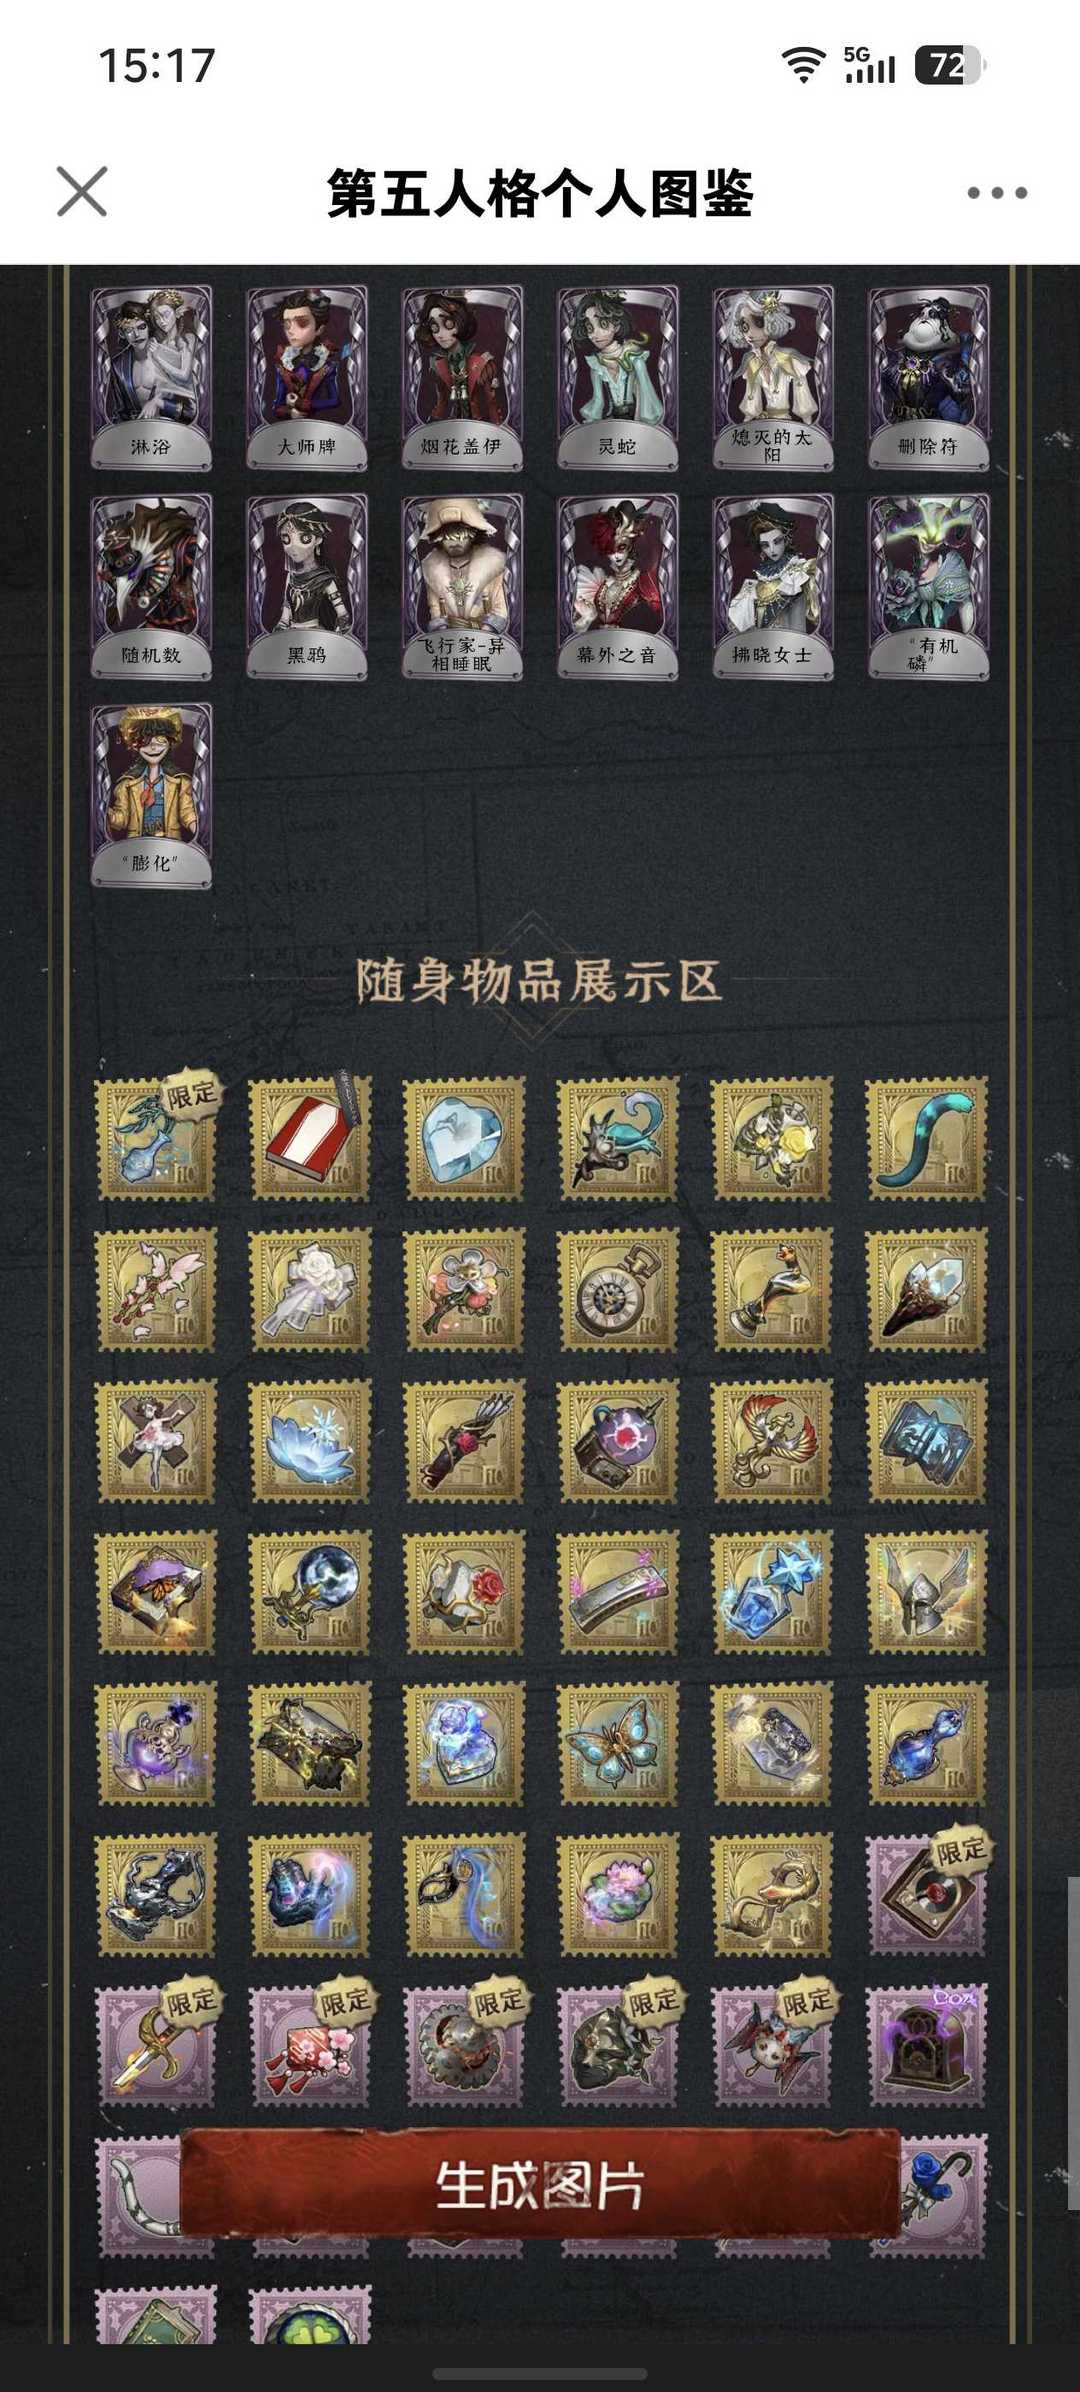1080x2392 pixels.
Task: Choose the pocket watch accessory stamp
Action: click(618, 1290)
